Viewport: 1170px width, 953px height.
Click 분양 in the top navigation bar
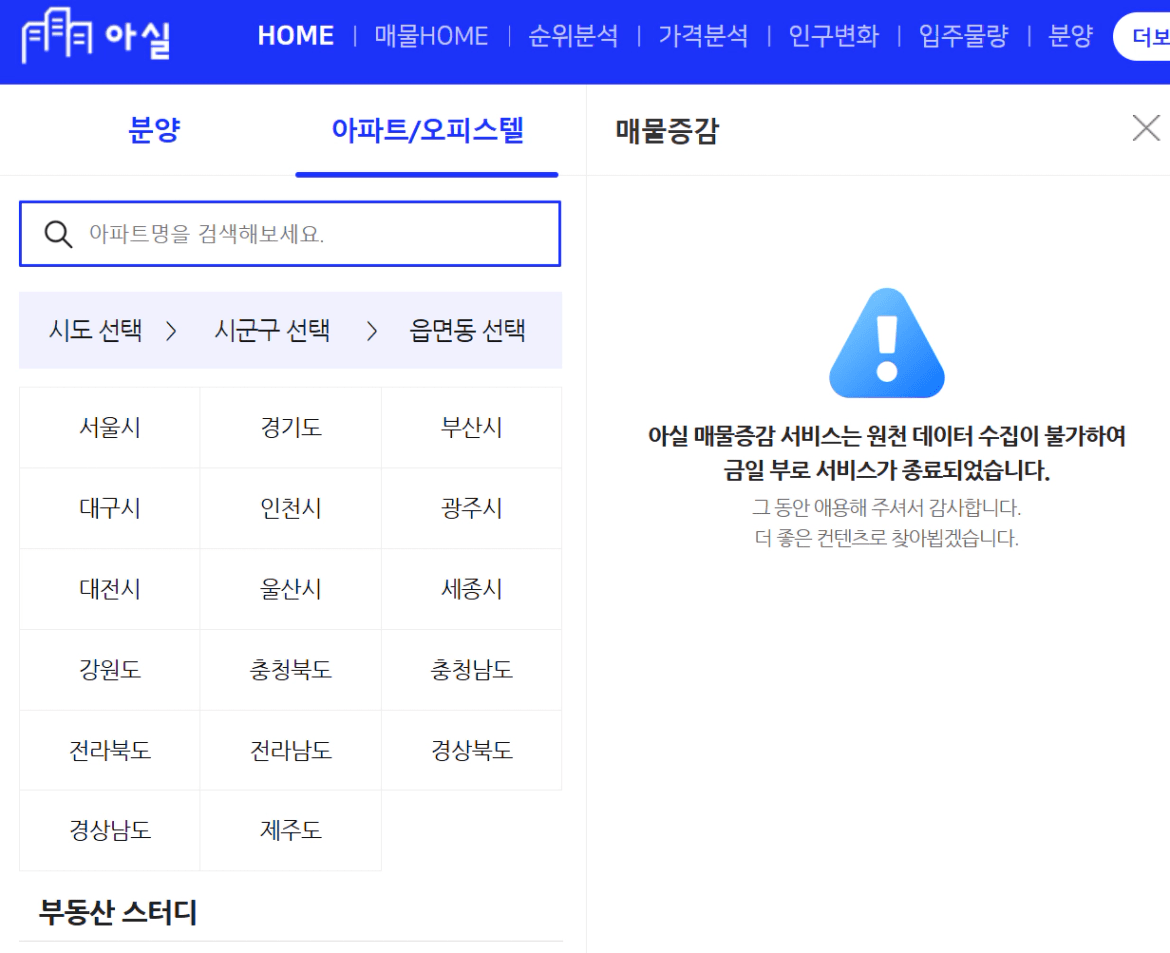[x=1070, y=36]
